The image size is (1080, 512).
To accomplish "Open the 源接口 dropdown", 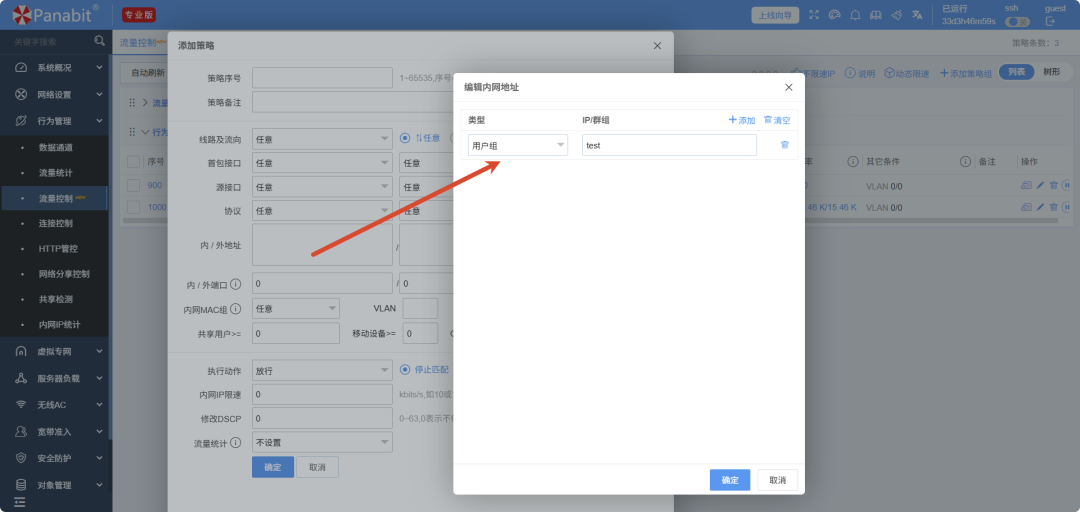I will tap(322, 187).
